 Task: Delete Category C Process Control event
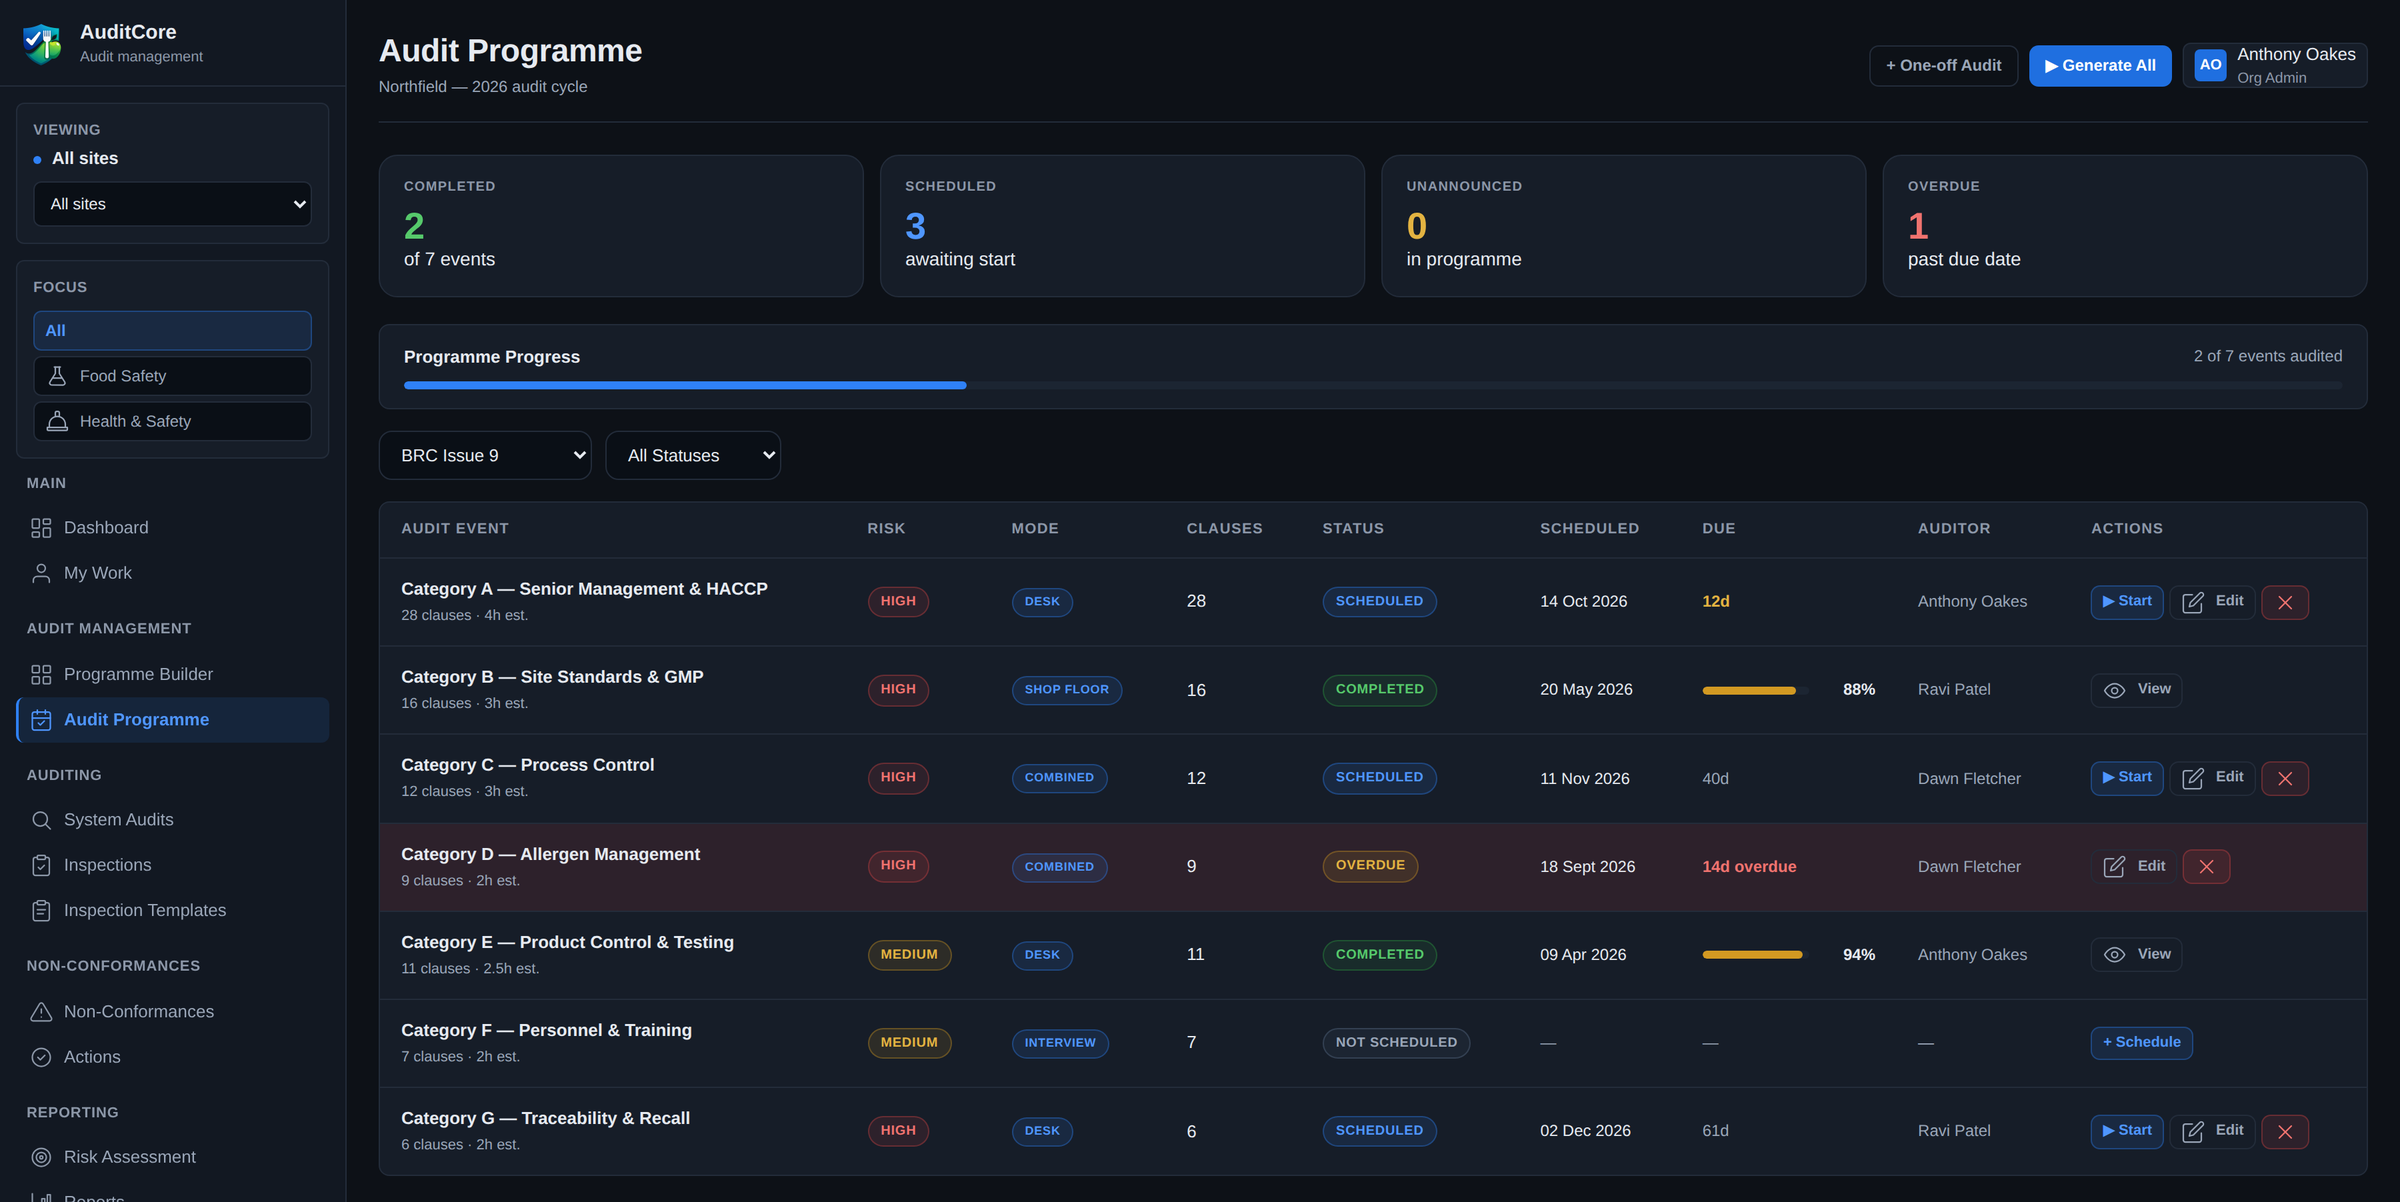[x=2284, y=778]
